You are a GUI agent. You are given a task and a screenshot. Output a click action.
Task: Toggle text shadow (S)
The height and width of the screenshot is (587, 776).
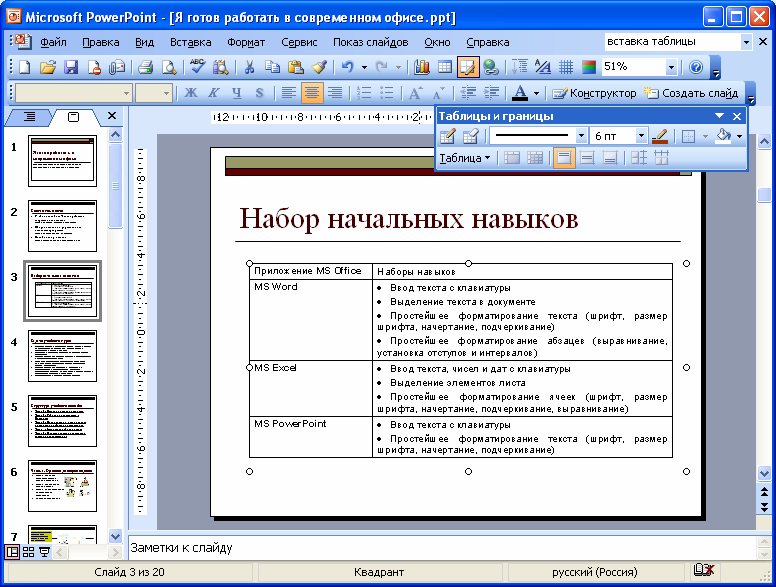(x=259, y=93)
